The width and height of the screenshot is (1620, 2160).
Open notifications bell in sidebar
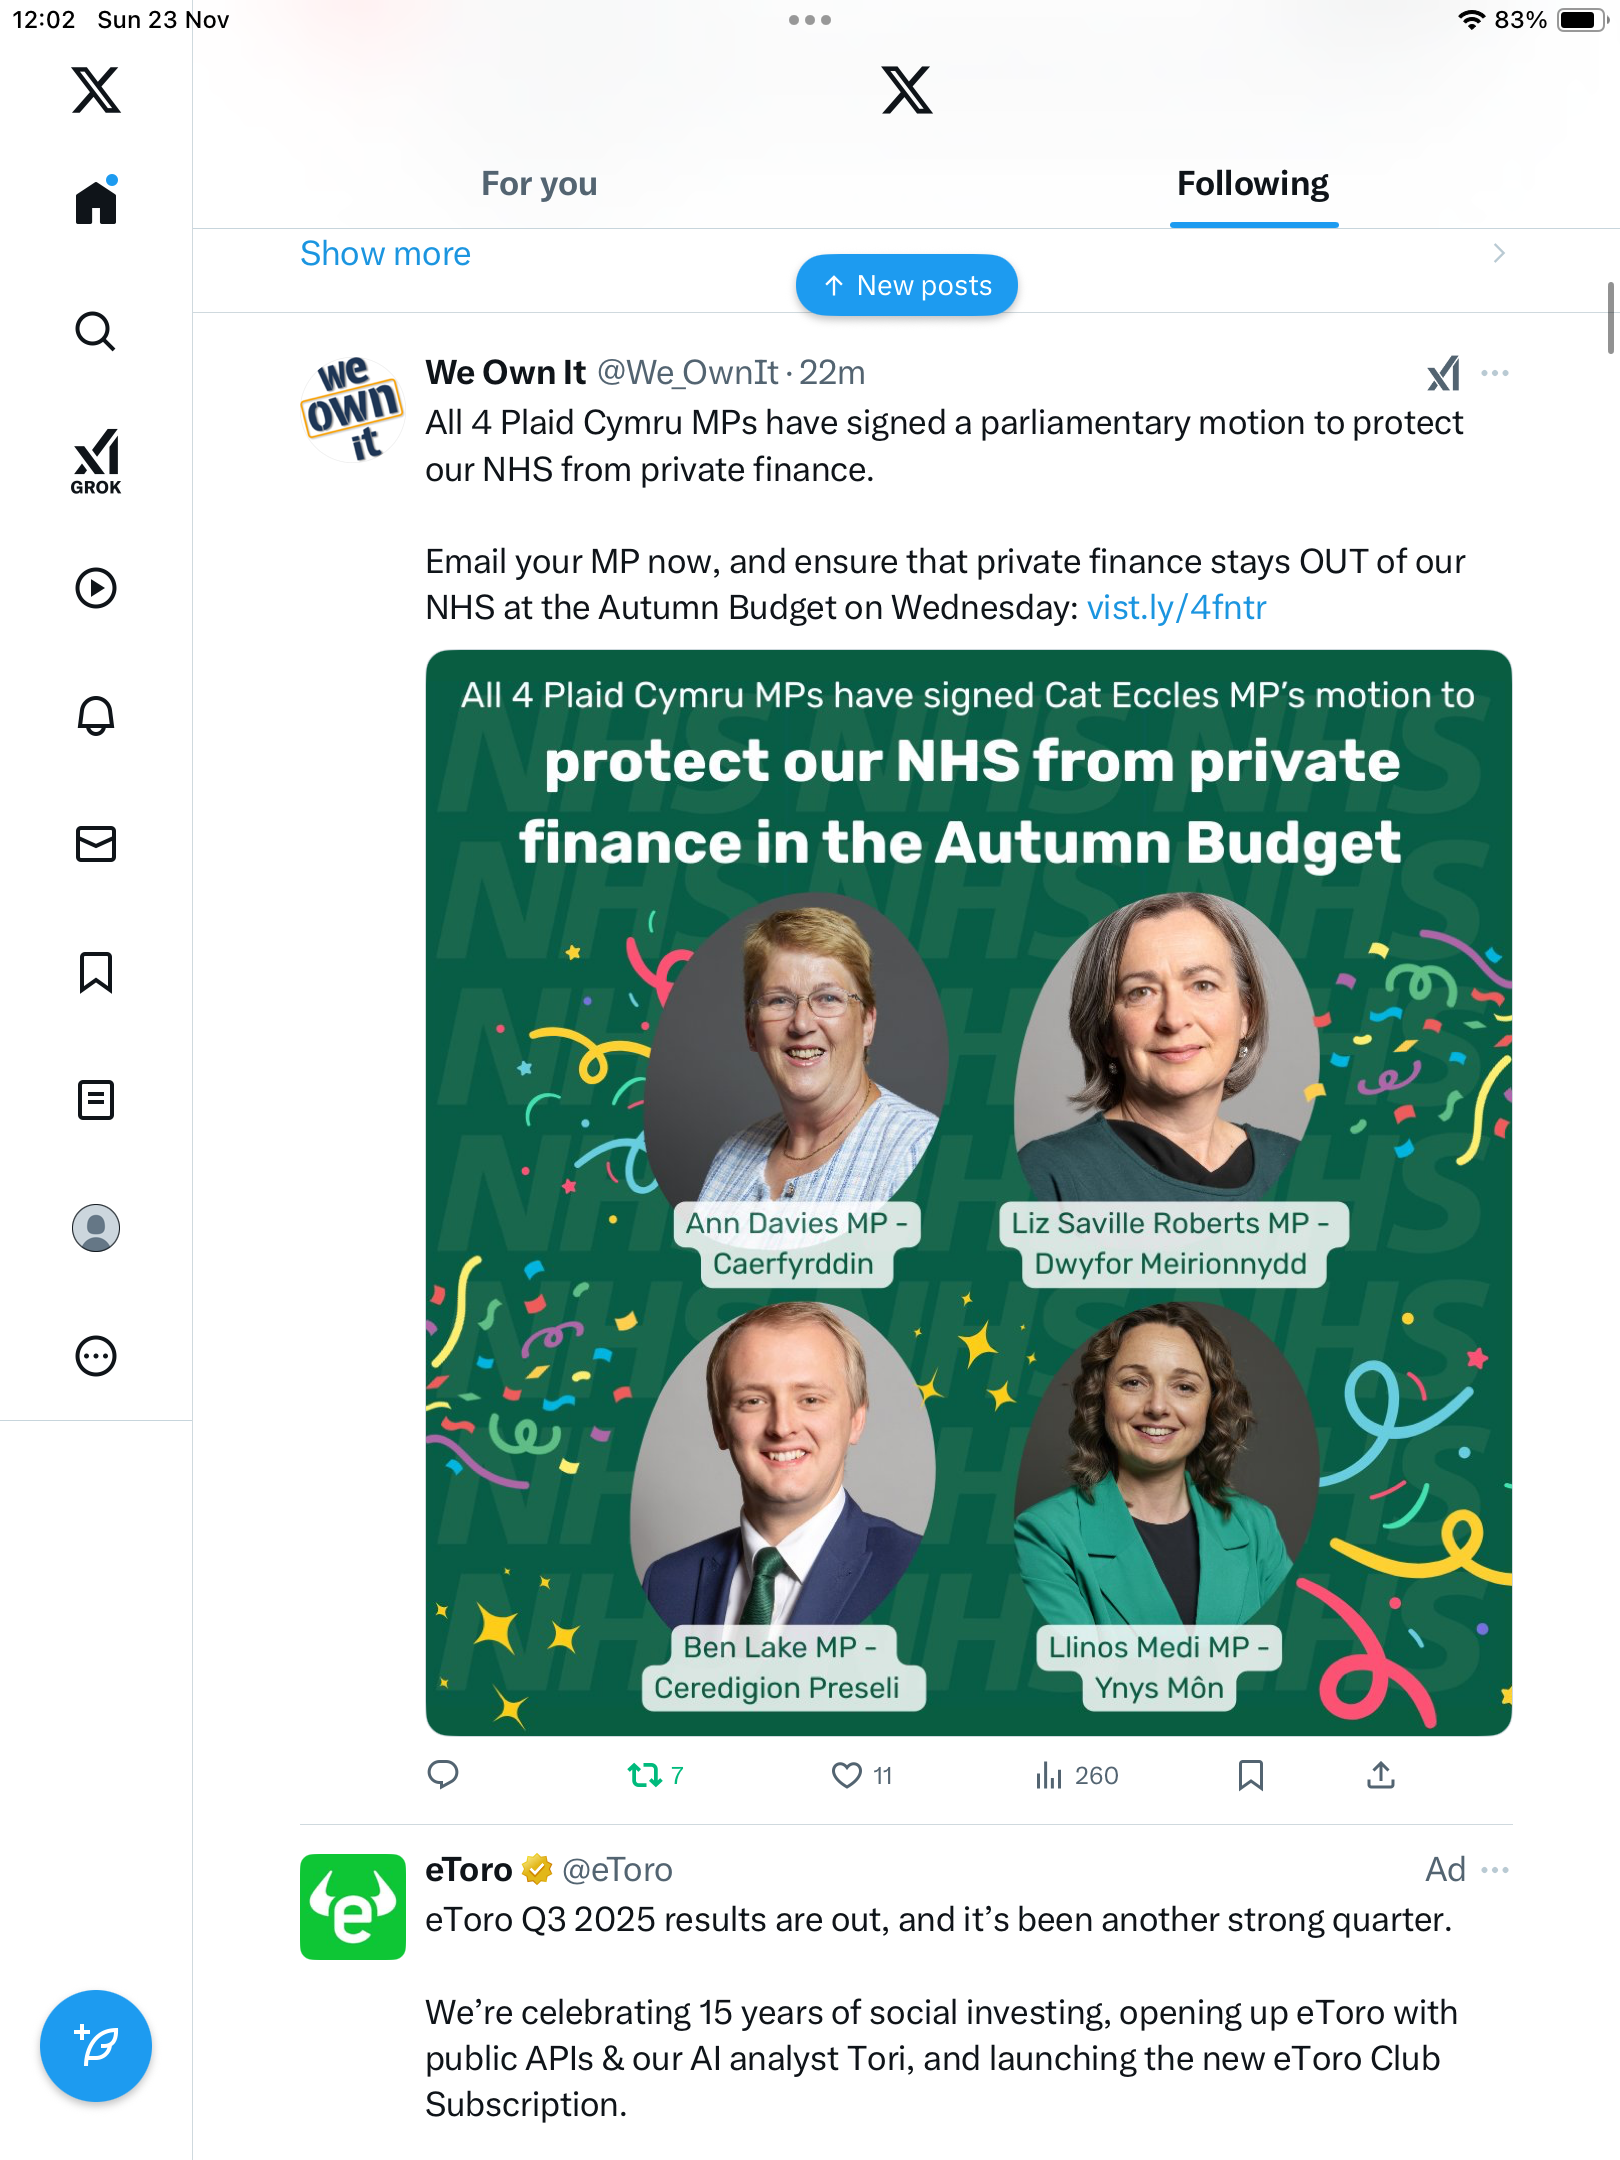[96, 716]
